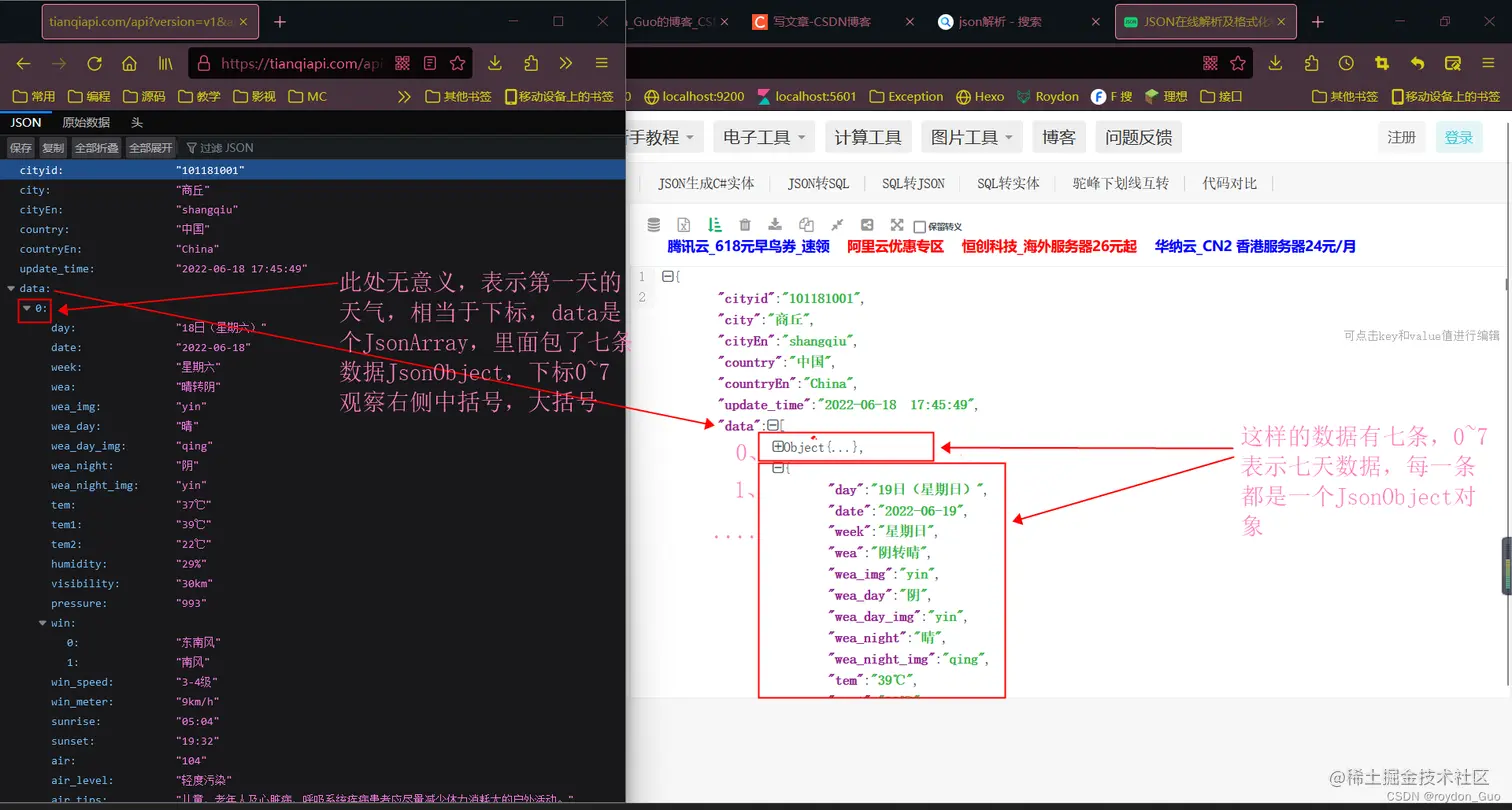Viewport: 1512px width, 810px height.
Task: Open the JSON转SQL conversion link
Action: [x=818, y=184]
